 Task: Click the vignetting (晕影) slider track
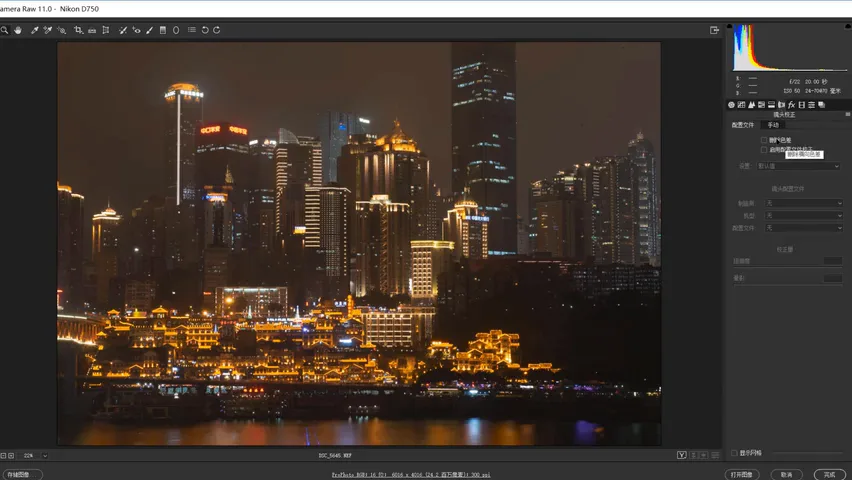pyautogui.click(x=788, y=285)
